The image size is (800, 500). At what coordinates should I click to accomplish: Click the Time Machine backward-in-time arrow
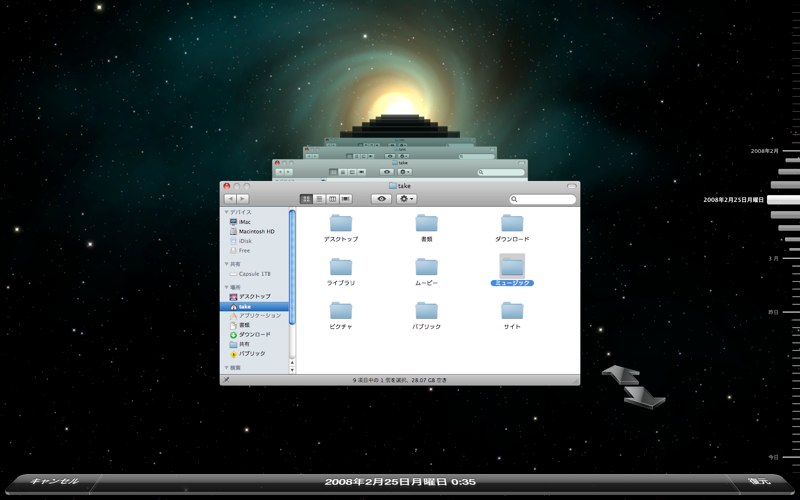tap(621, 374)
